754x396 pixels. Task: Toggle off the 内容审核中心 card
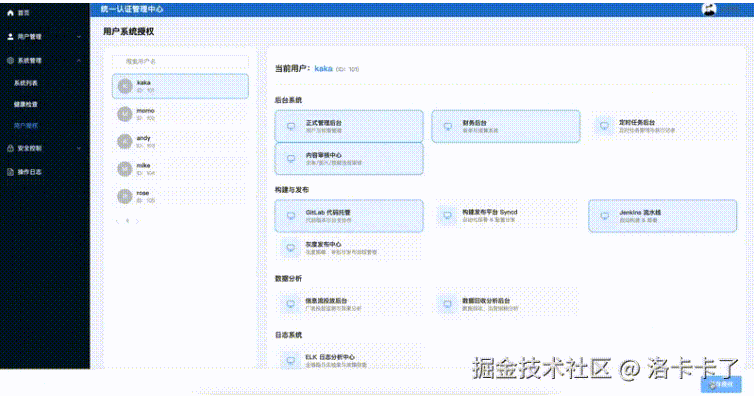pyautogui.click(x=349, y=159)
